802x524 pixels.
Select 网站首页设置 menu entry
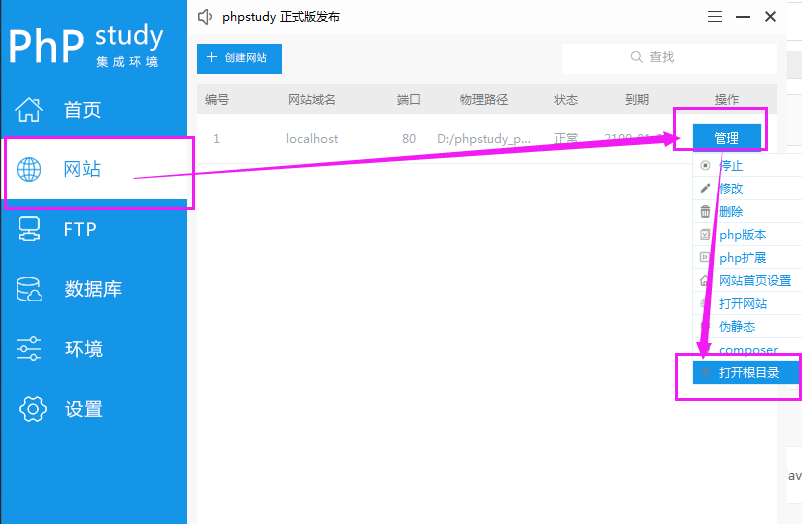[x=747, y=280]
